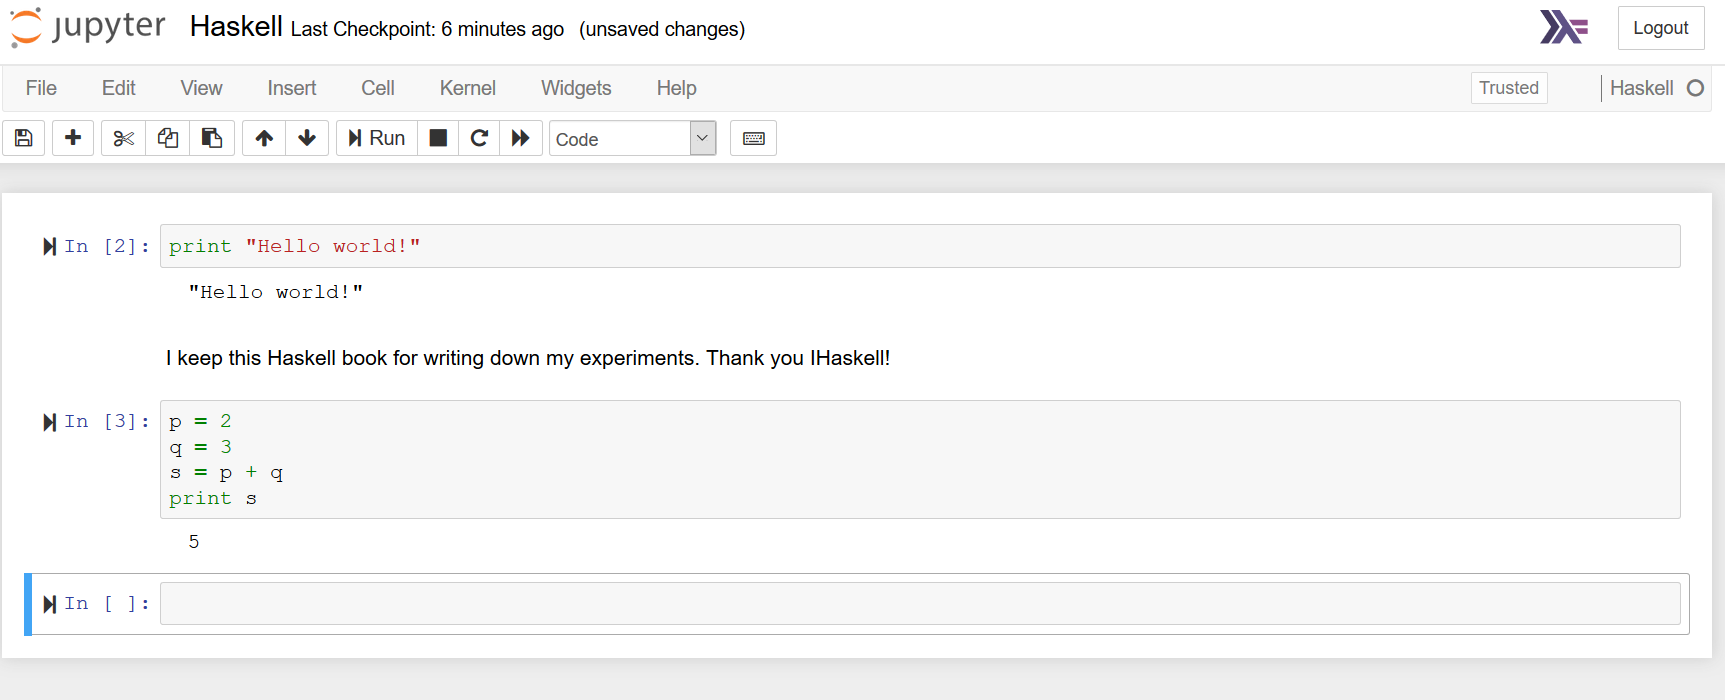Click the IHaskell logo
This screenshot has width=1725, height=700.
pos(1564,28)
